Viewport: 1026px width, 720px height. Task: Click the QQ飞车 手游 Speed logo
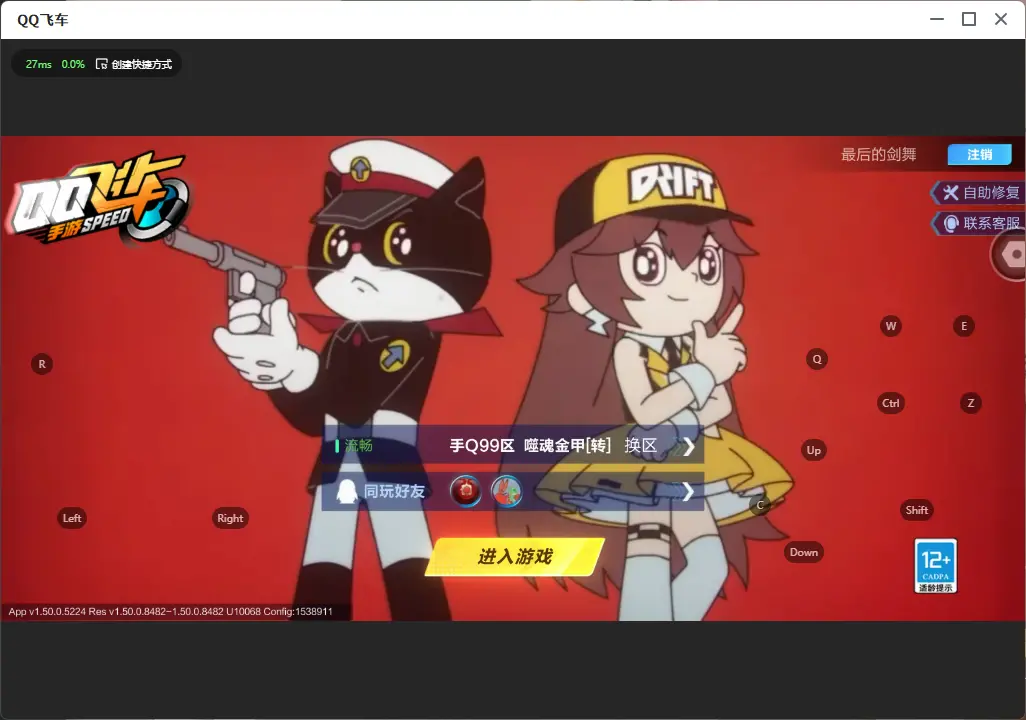click(98, 198)
